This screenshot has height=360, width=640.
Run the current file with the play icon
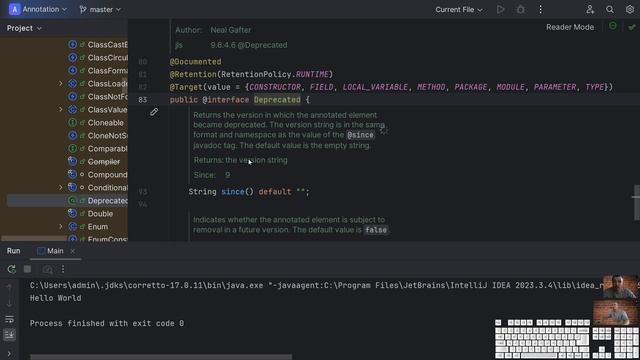coord(500,9)
